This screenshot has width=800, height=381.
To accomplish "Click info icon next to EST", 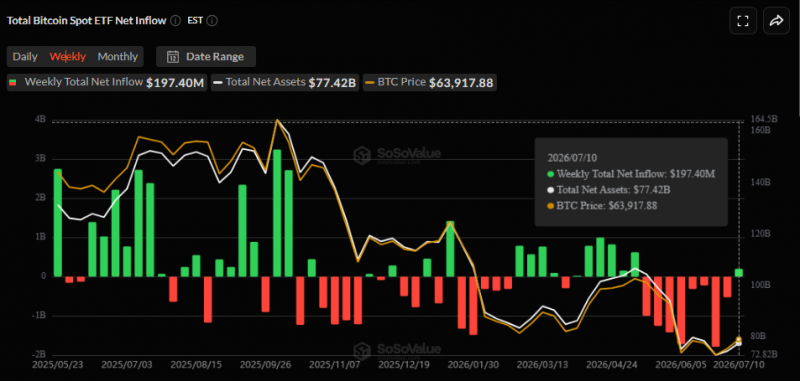I will [x=213, y=21].
